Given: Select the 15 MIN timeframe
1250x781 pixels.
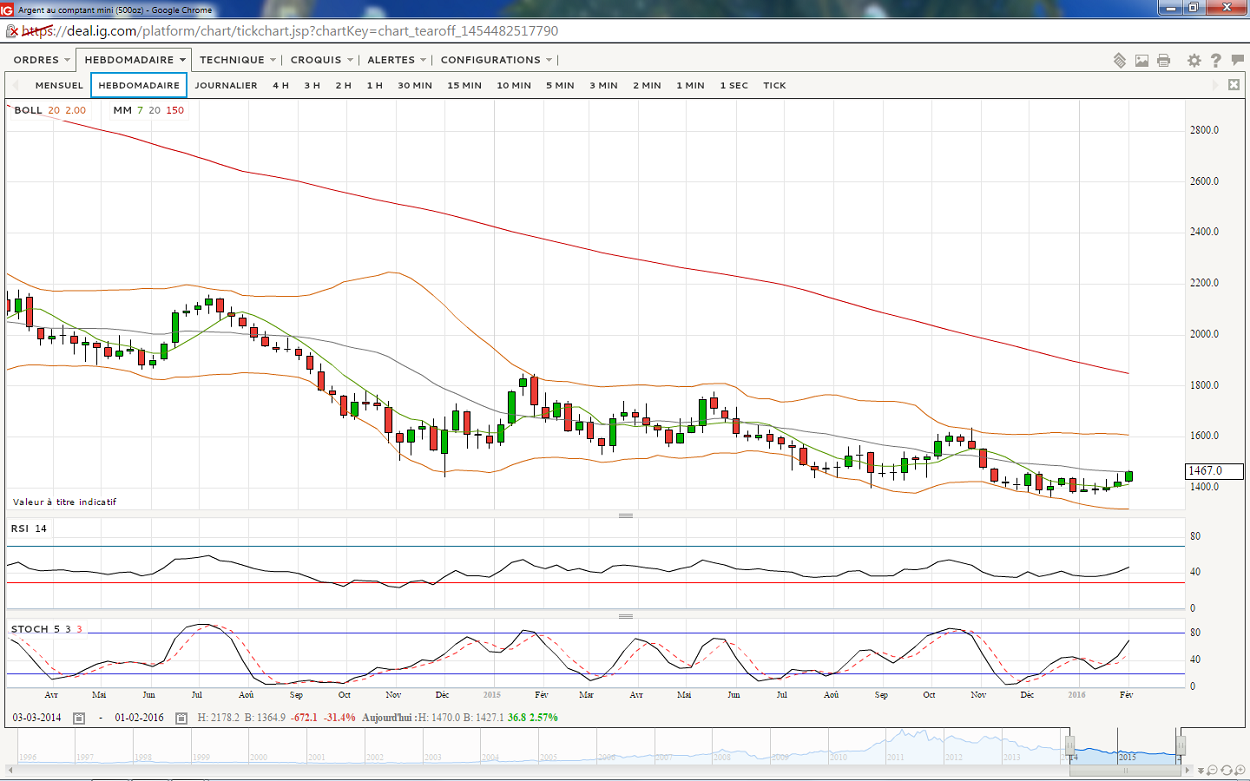Looking at the screenshot, I should (465, 86).
